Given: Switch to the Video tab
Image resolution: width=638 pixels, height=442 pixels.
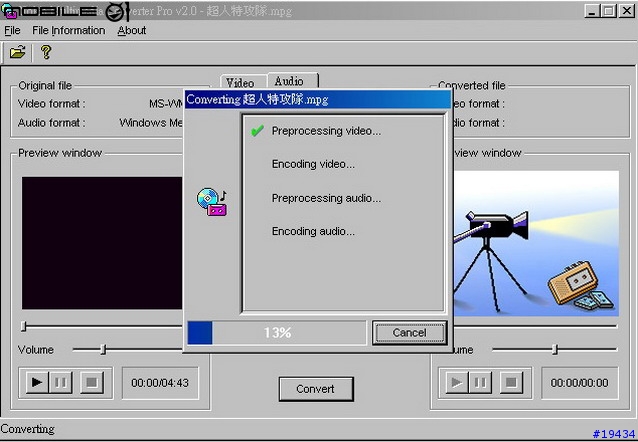Looking at the screenshot, I should pyautogui.click(x=240, y=83).
